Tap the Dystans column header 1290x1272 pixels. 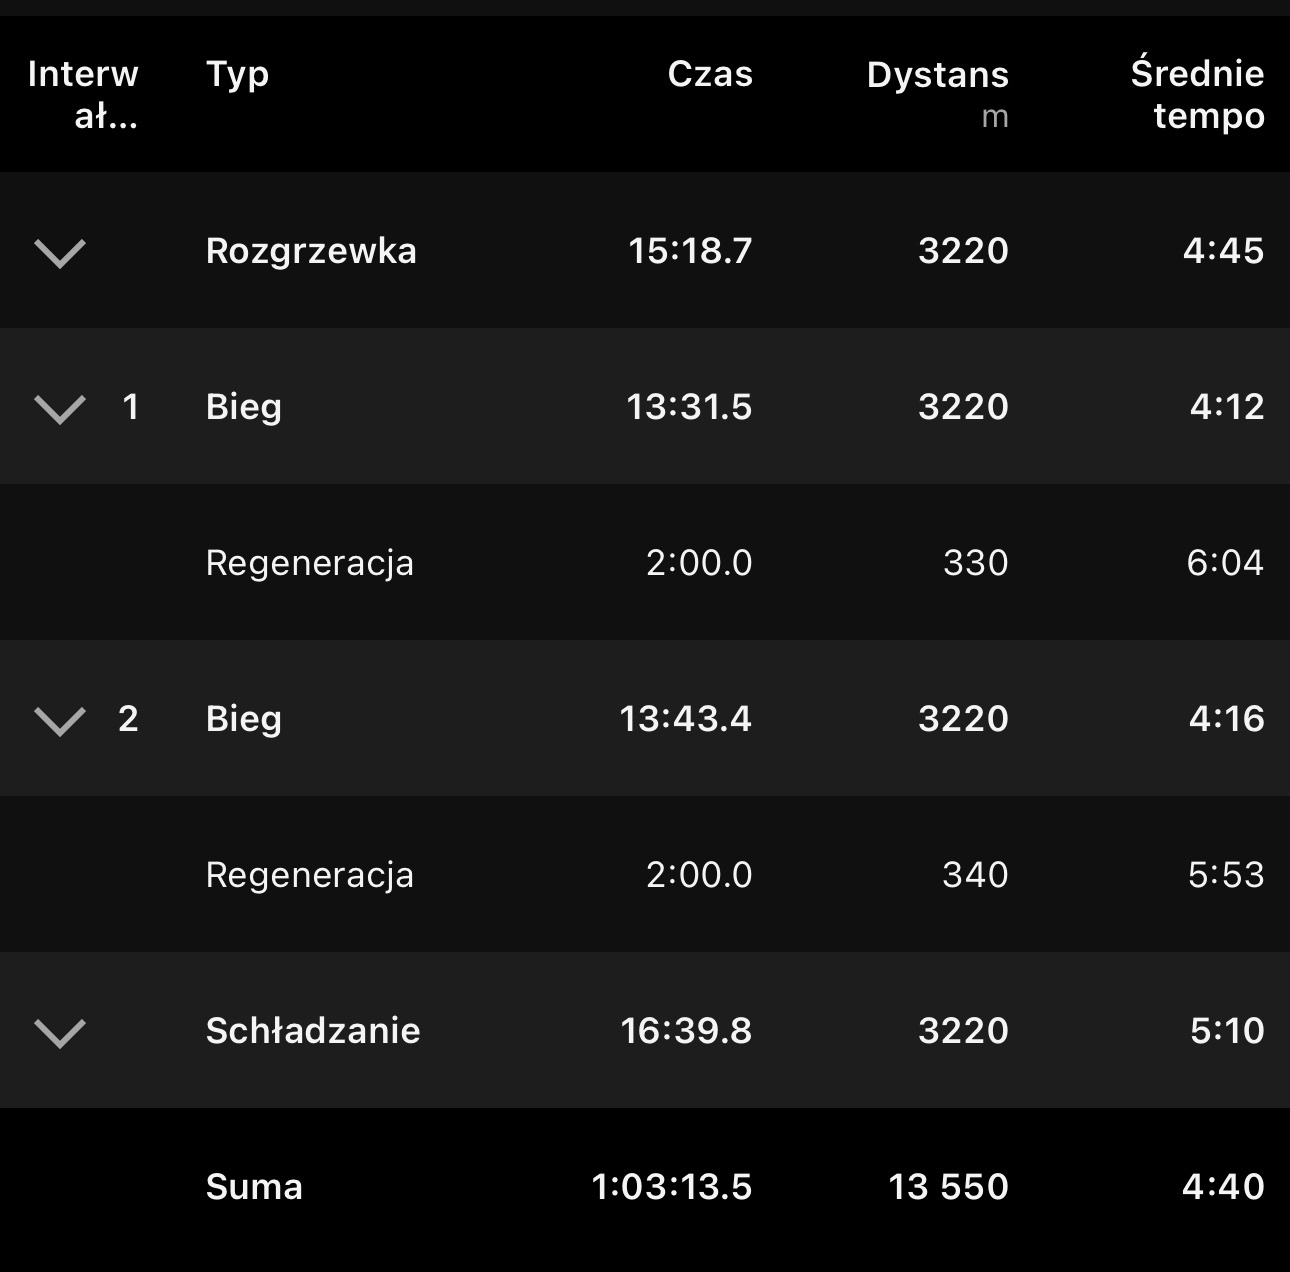(x=937, y=75)
